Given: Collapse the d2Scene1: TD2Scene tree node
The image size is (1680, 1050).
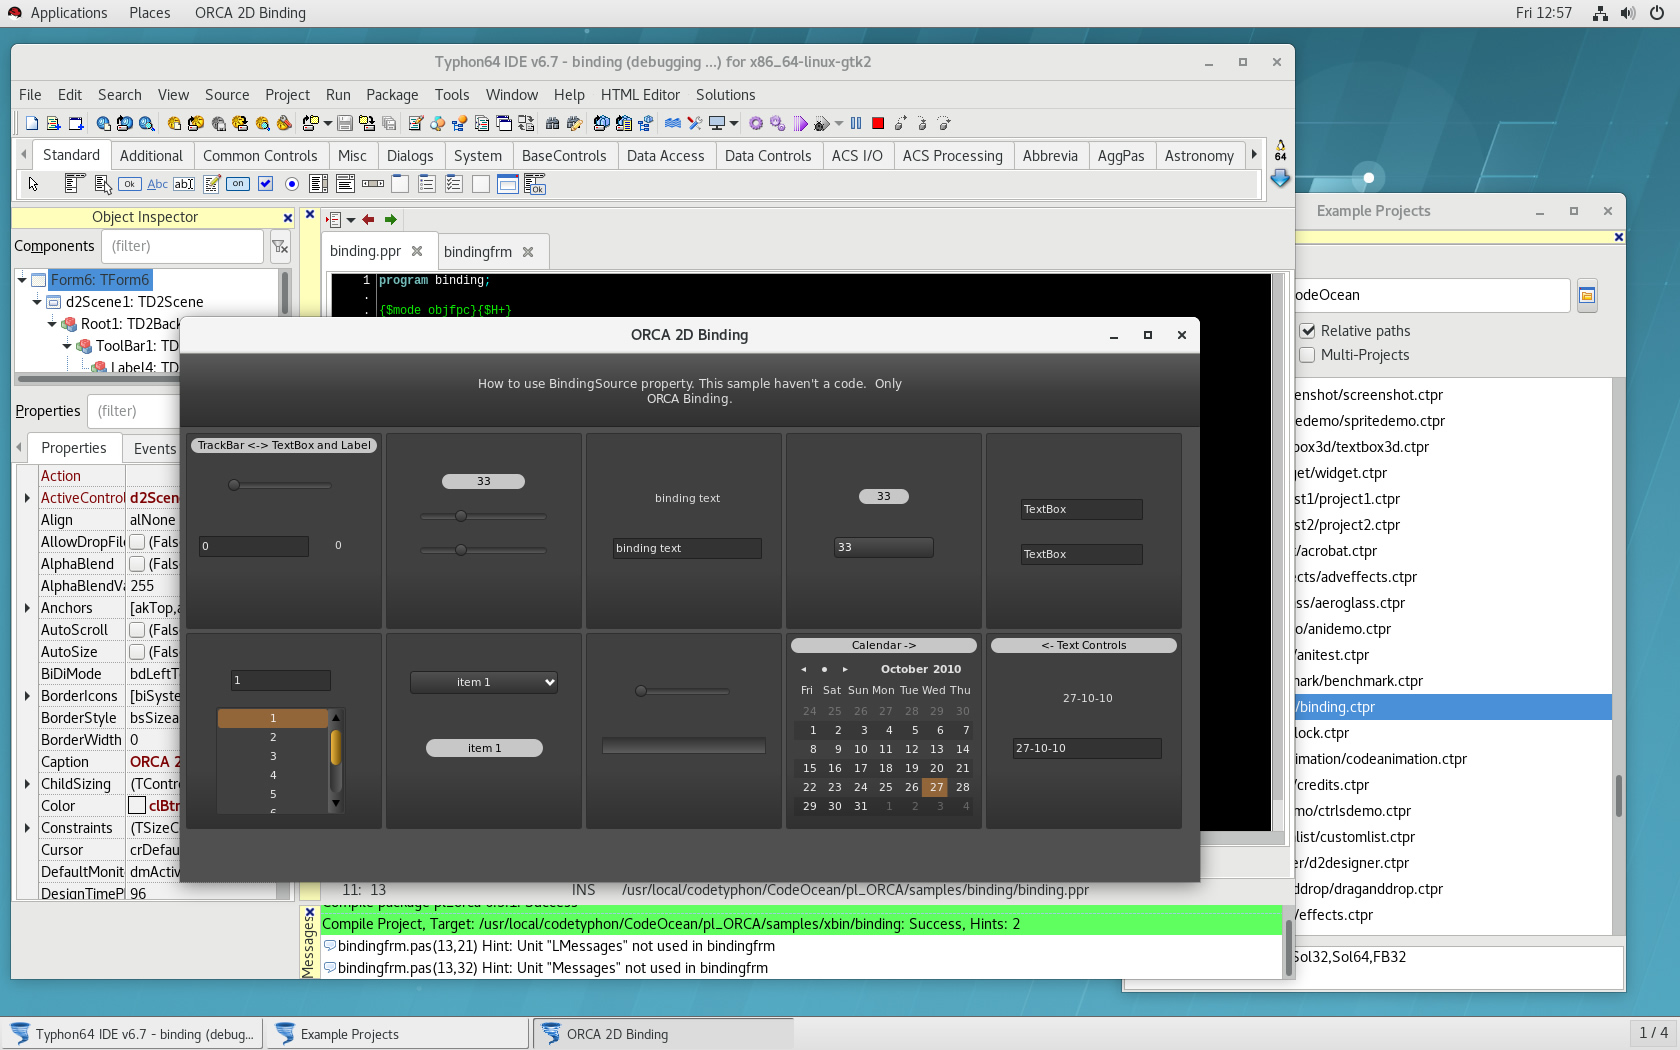Looking at the screenshot, I should 37,302.
